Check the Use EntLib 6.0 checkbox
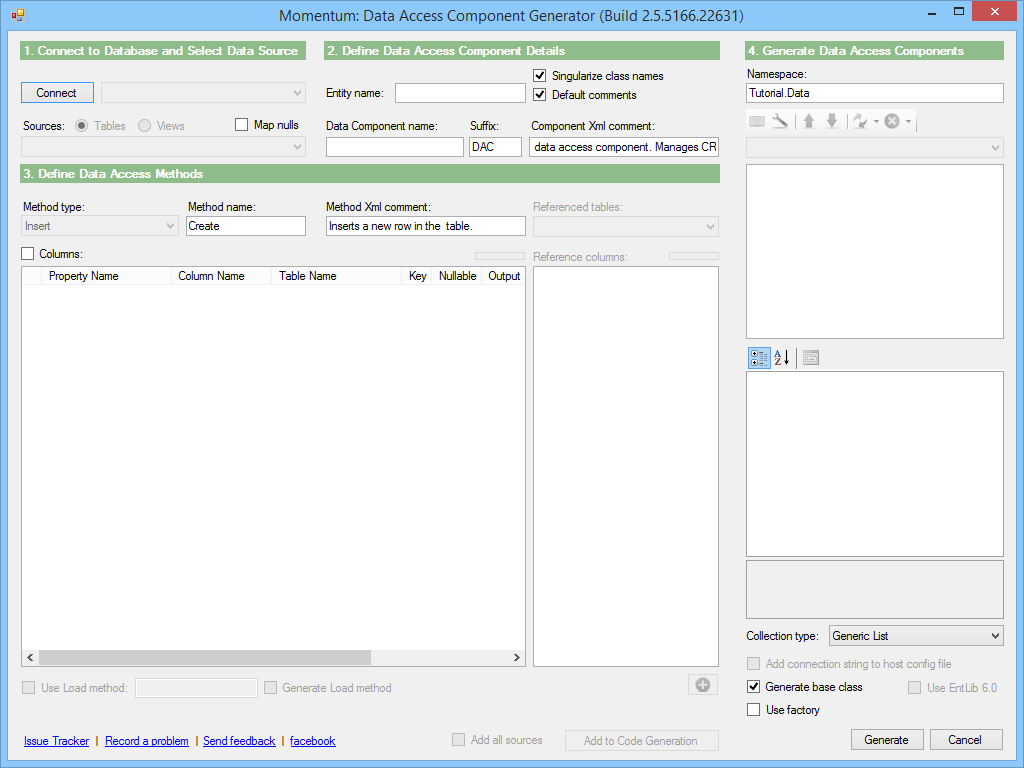This screenshot has height=768, width=1024. pyautogui.click(x=914, y=687)
